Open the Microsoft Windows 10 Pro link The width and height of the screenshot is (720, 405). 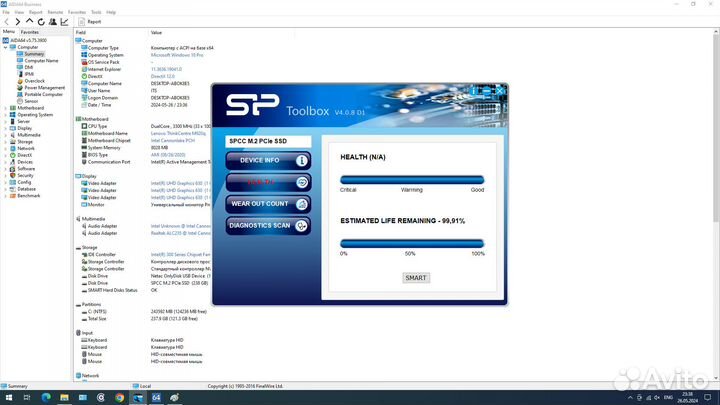tap(177, 55)
